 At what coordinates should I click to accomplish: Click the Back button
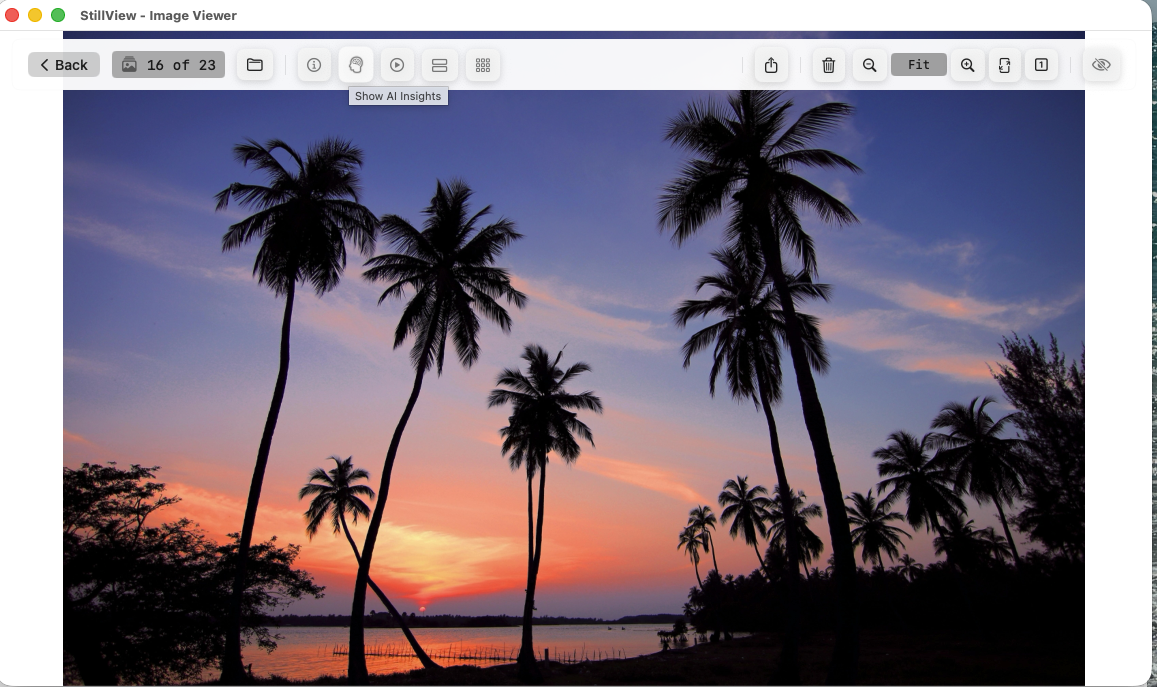point(64,65)
